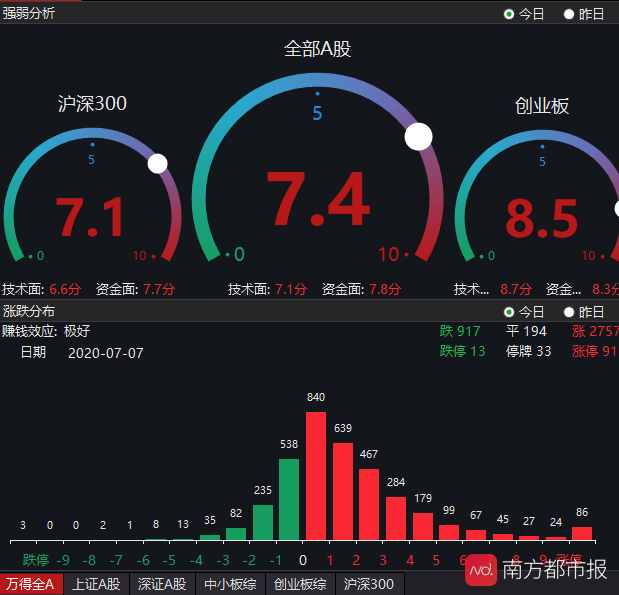Click the 创业板 gauge title
This screenshot has width=619, height=595.
(x=542, y=106)
